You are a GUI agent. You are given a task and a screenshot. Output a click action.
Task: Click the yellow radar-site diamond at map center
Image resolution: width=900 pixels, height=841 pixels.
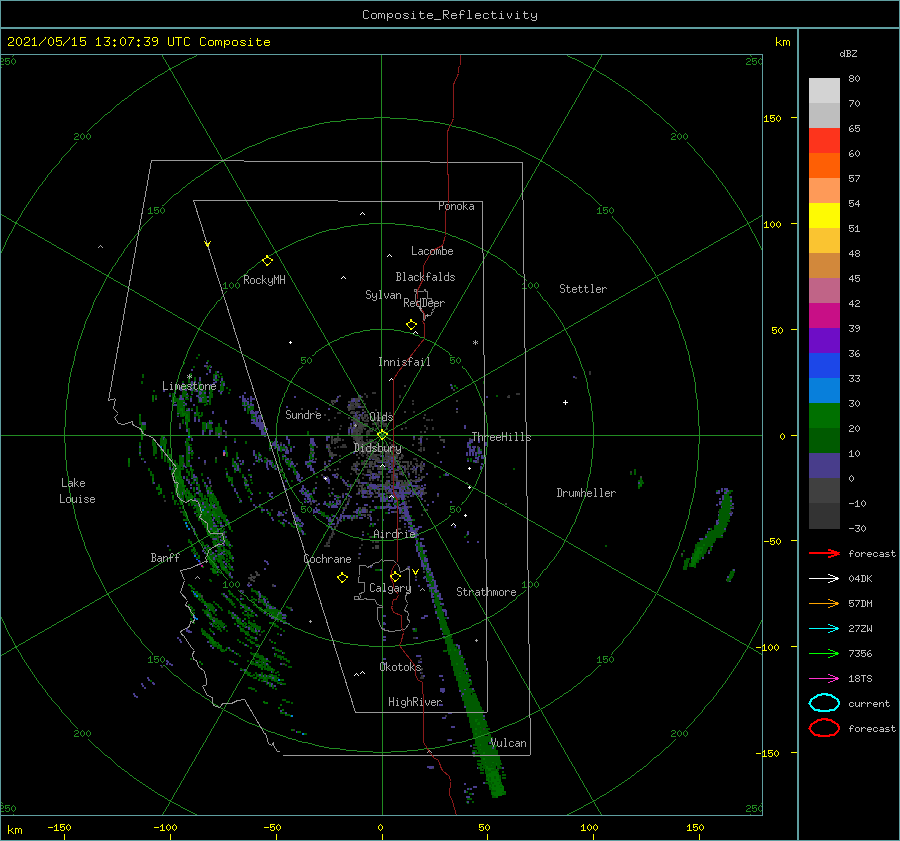(382, 435)
